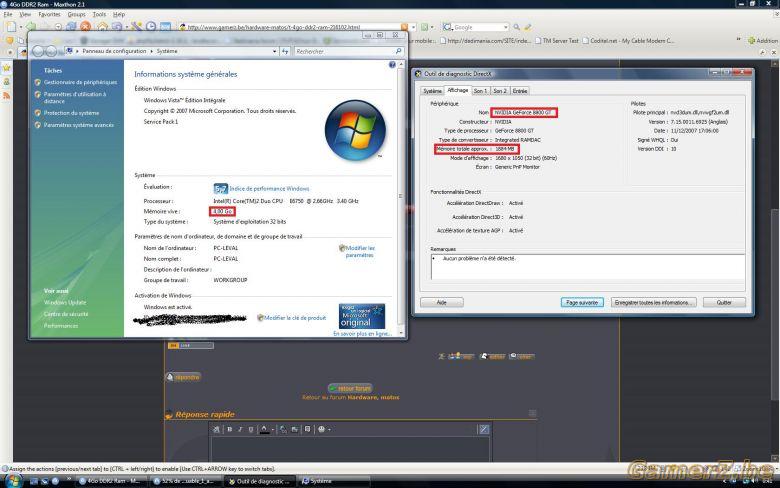Open the File menu in Maxthon
The width and height of the screenshot is (780, 488).
tap(7, 14)
